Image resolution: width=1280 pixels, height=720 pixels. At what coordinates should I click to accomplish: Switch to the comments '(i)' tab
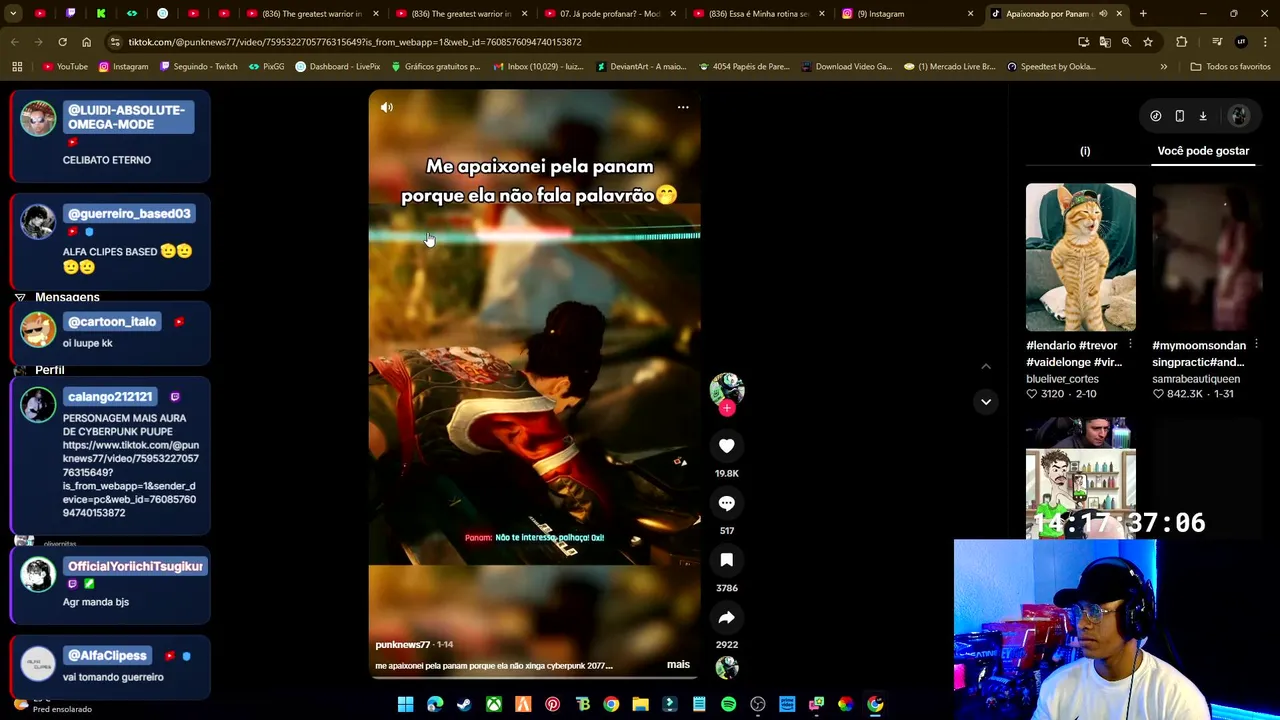tap(1085, 151)
